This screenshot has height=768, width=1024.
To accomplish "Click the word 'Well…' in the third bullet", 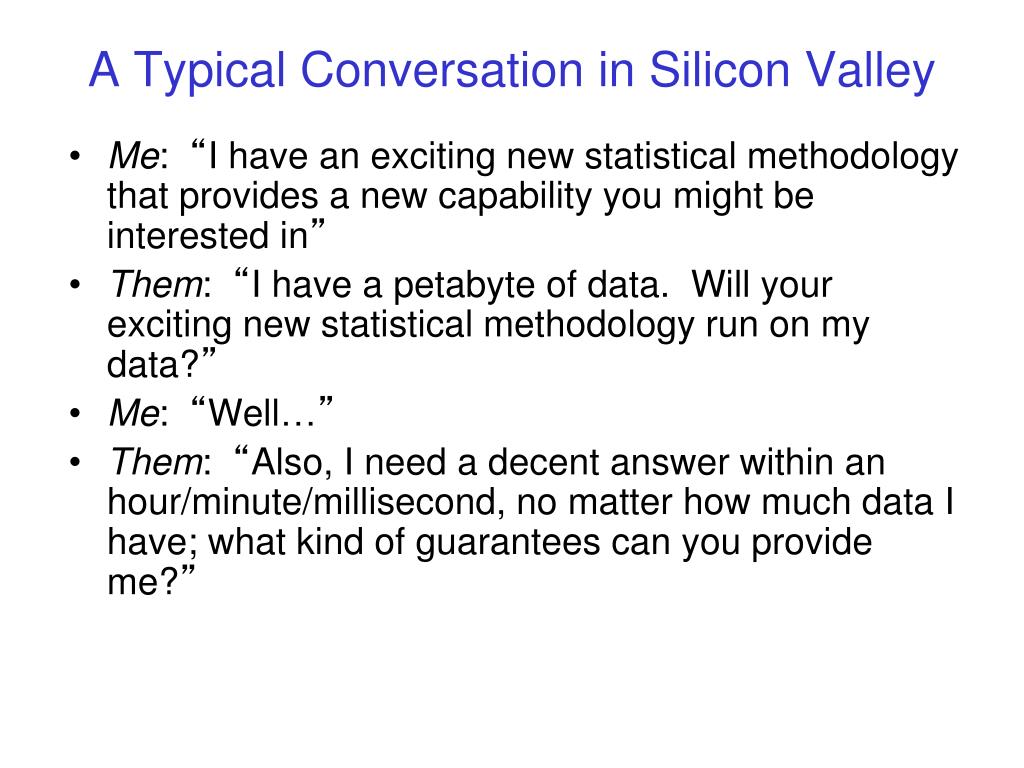I will 261,413.
